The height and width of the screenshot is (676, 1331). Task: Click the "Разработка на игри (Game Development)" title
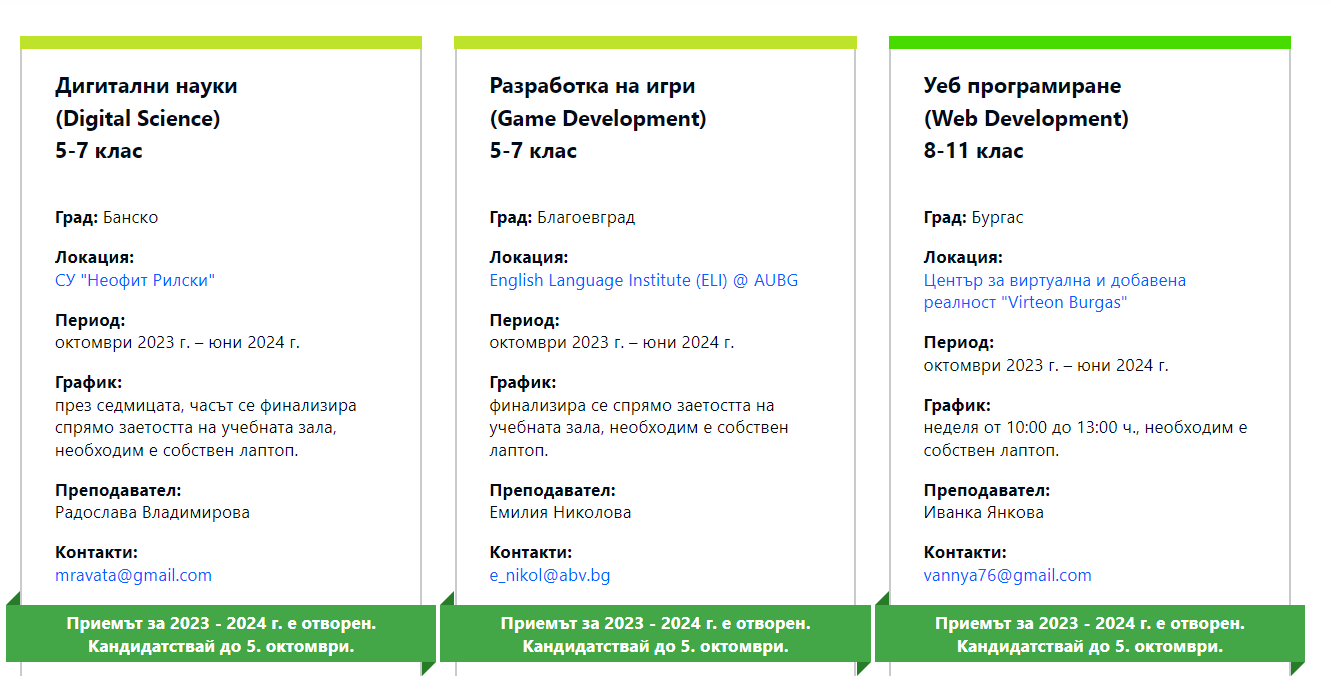pos(597,102)
